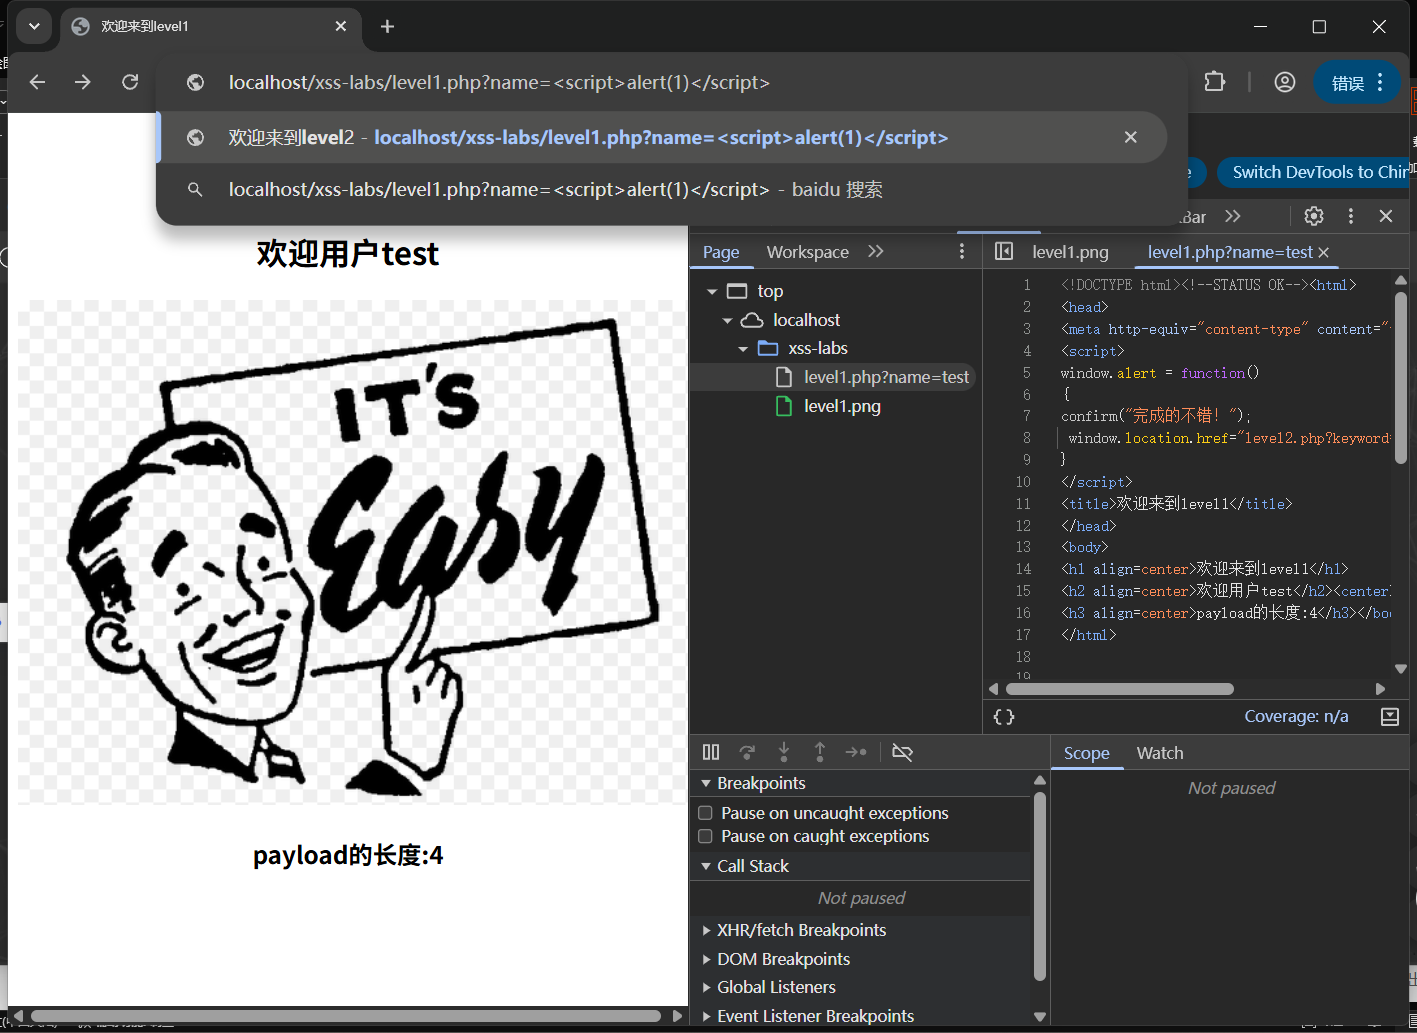Click the page horizontal scrollbar
The width and height of the screenshot is (1417, 1033).
click(x=346, y=1016)
